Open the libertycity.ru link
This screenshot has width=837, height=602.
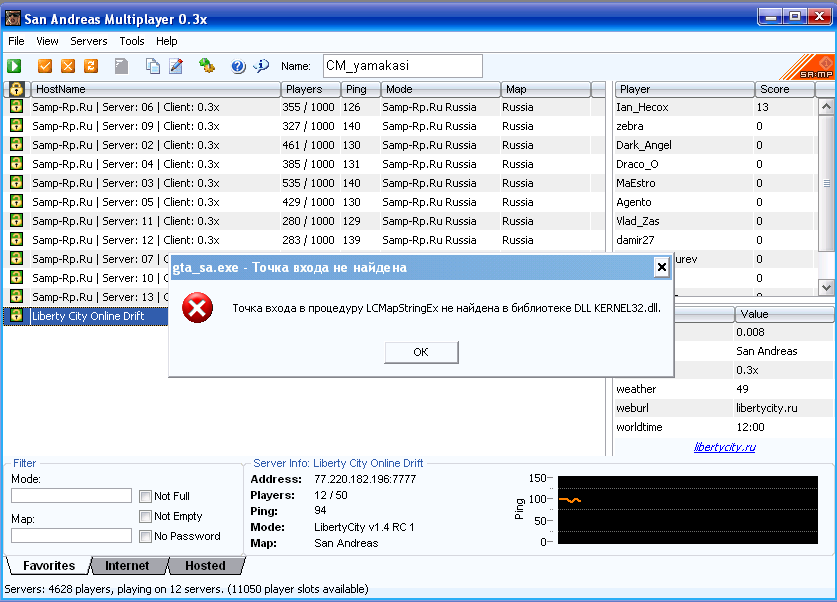[725, 447]
